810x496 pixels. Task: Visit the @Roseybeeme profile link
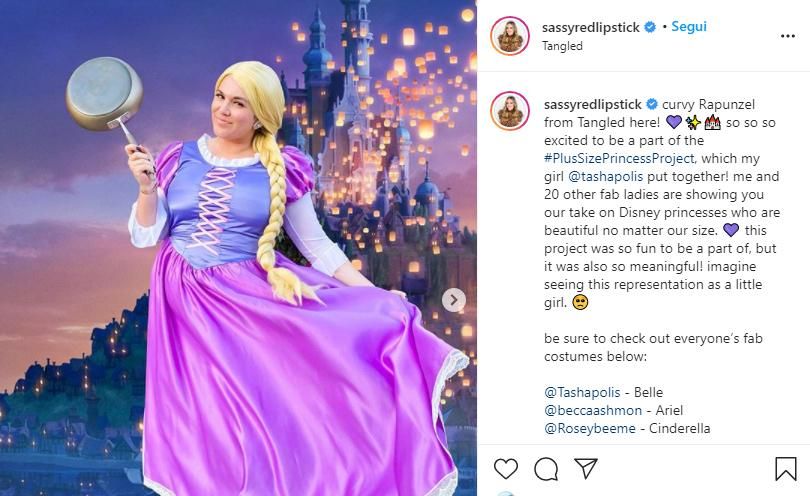[590, 428]
